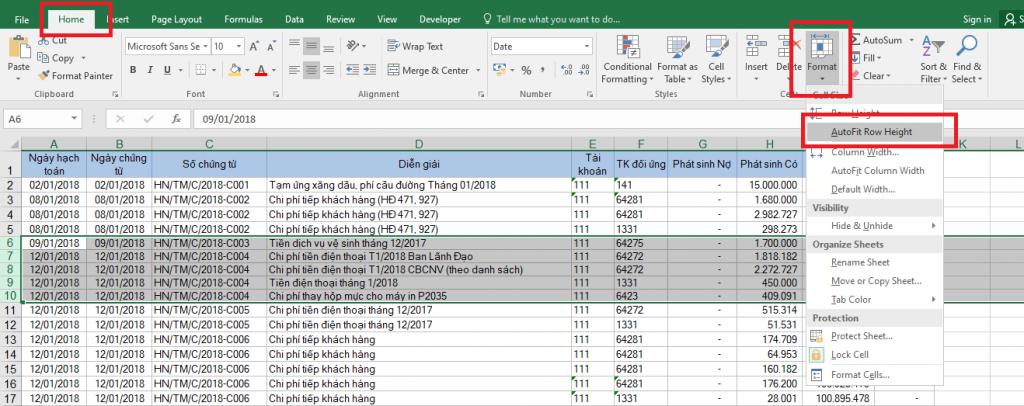Apply bold formatting with the B icon
This screenshot has width=1024, height=406.
[x=132, y=70]
